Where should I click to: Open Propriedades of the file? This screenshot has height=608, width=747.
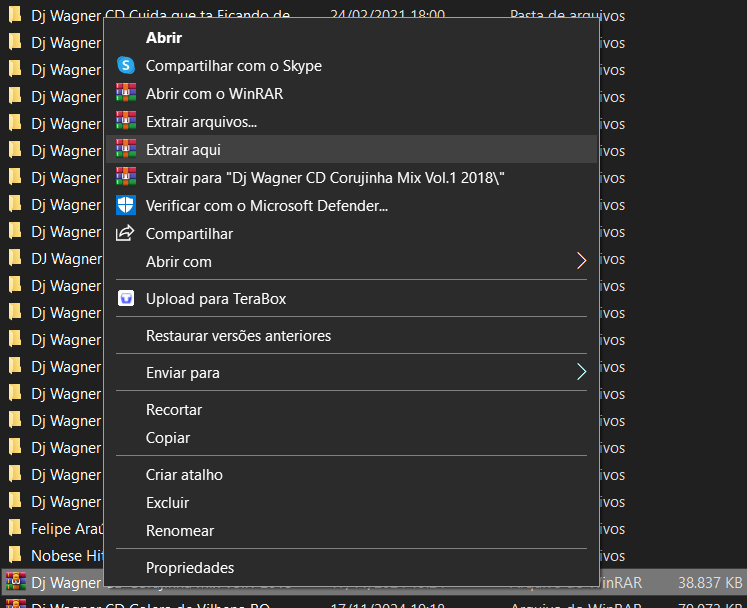[x=190, y=568]
